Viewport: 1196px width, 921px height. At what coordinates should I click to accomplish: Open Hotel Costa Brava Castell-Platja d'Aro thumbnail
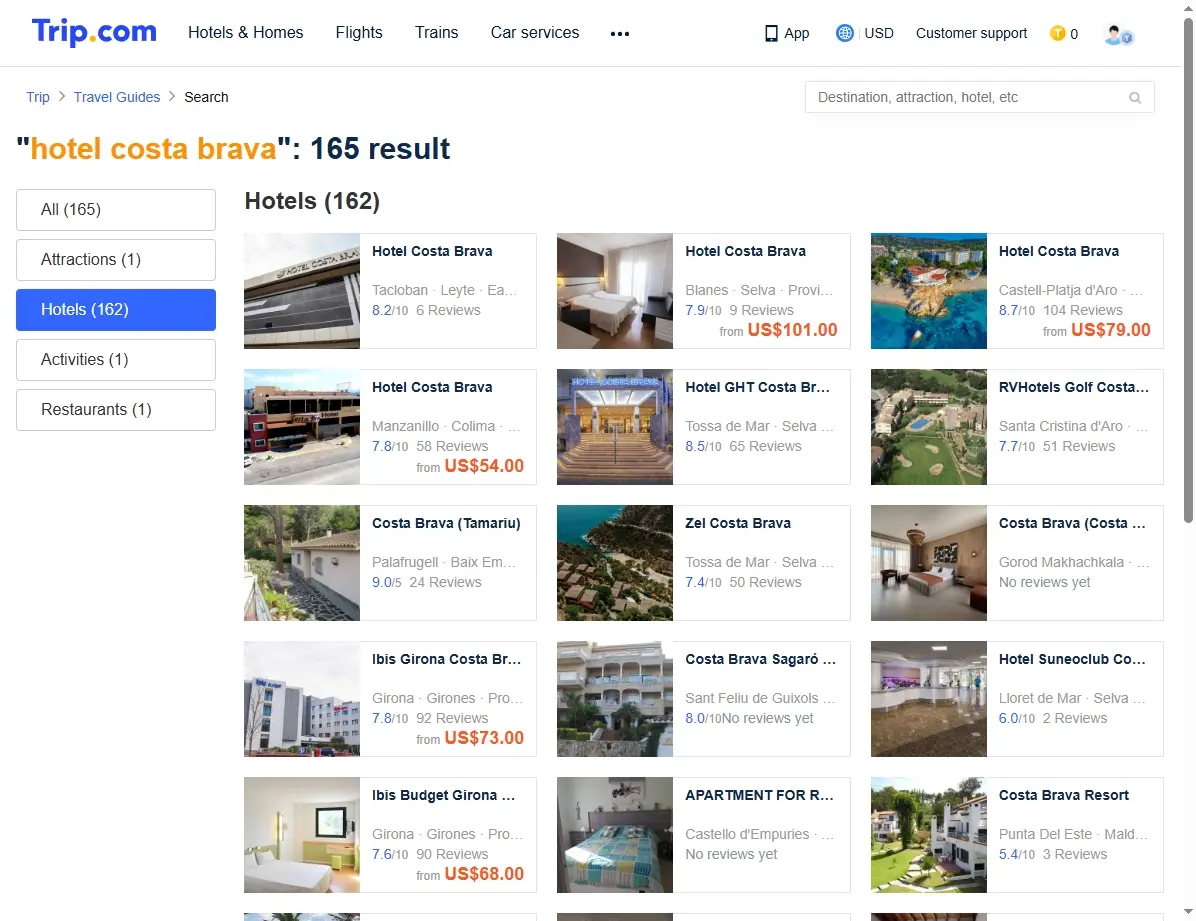(928, 291)
